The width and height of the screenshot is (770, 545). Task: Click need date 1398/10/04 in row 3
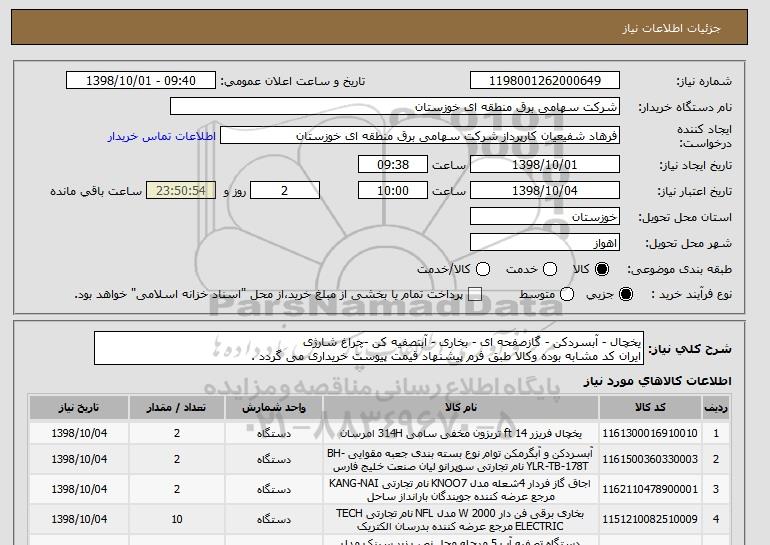point(79,489)
